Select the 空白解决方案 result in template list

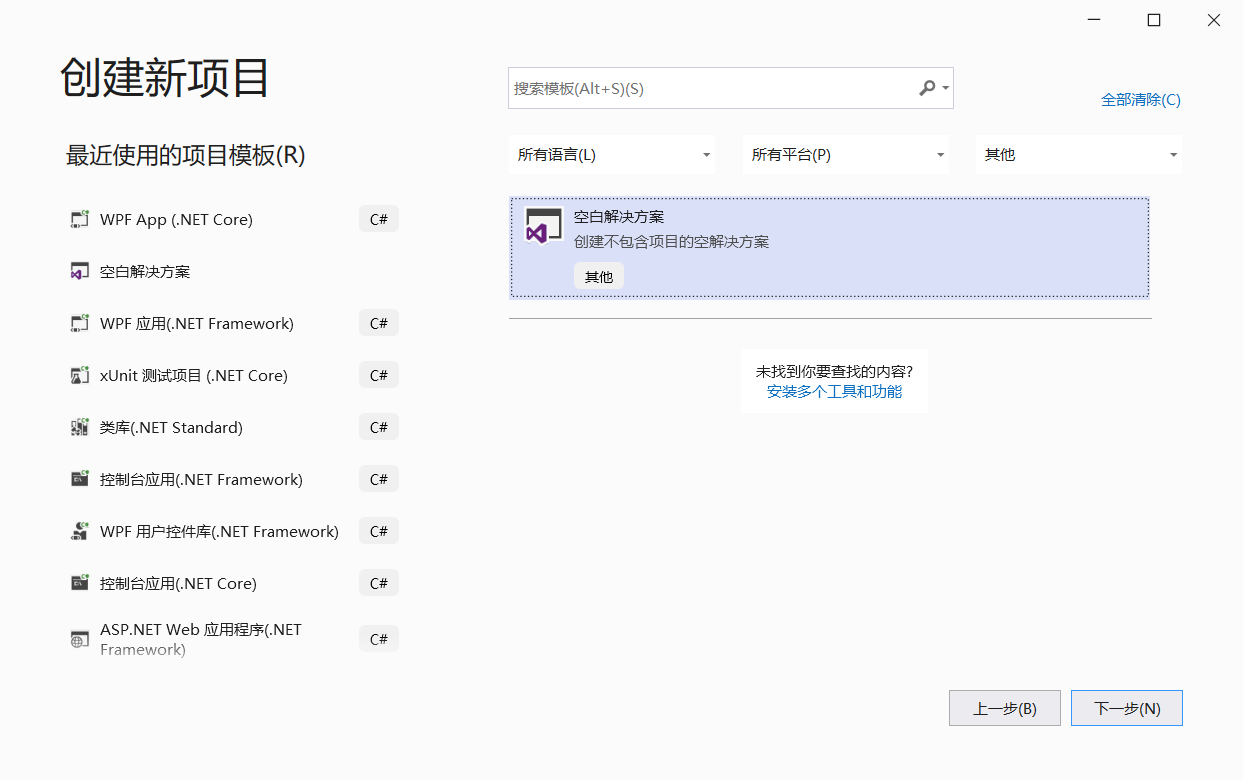829,248
